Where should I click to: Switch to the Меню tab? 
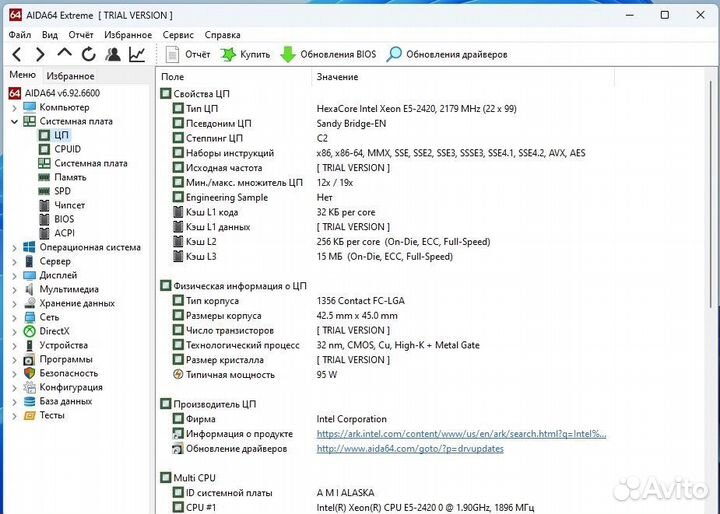(22, 75)
